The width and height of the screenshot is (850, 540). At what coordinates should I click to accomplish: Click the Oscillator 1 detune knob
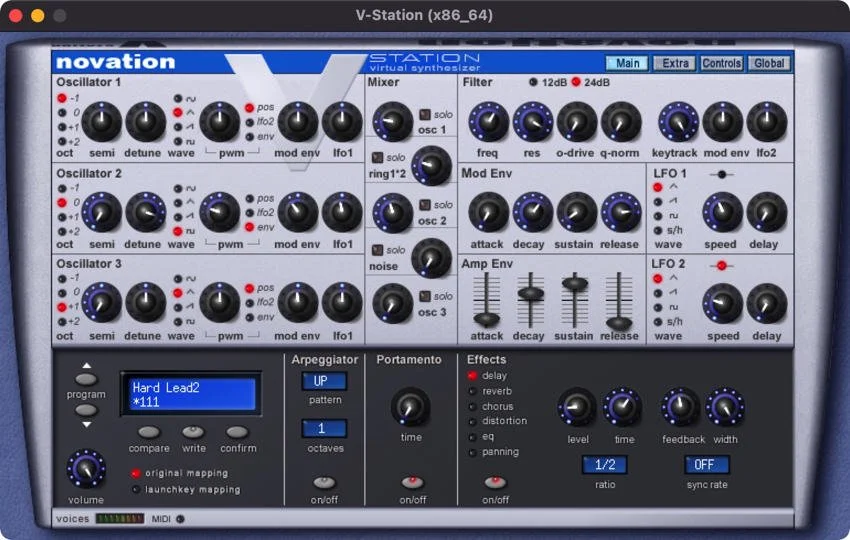[145, 122]
